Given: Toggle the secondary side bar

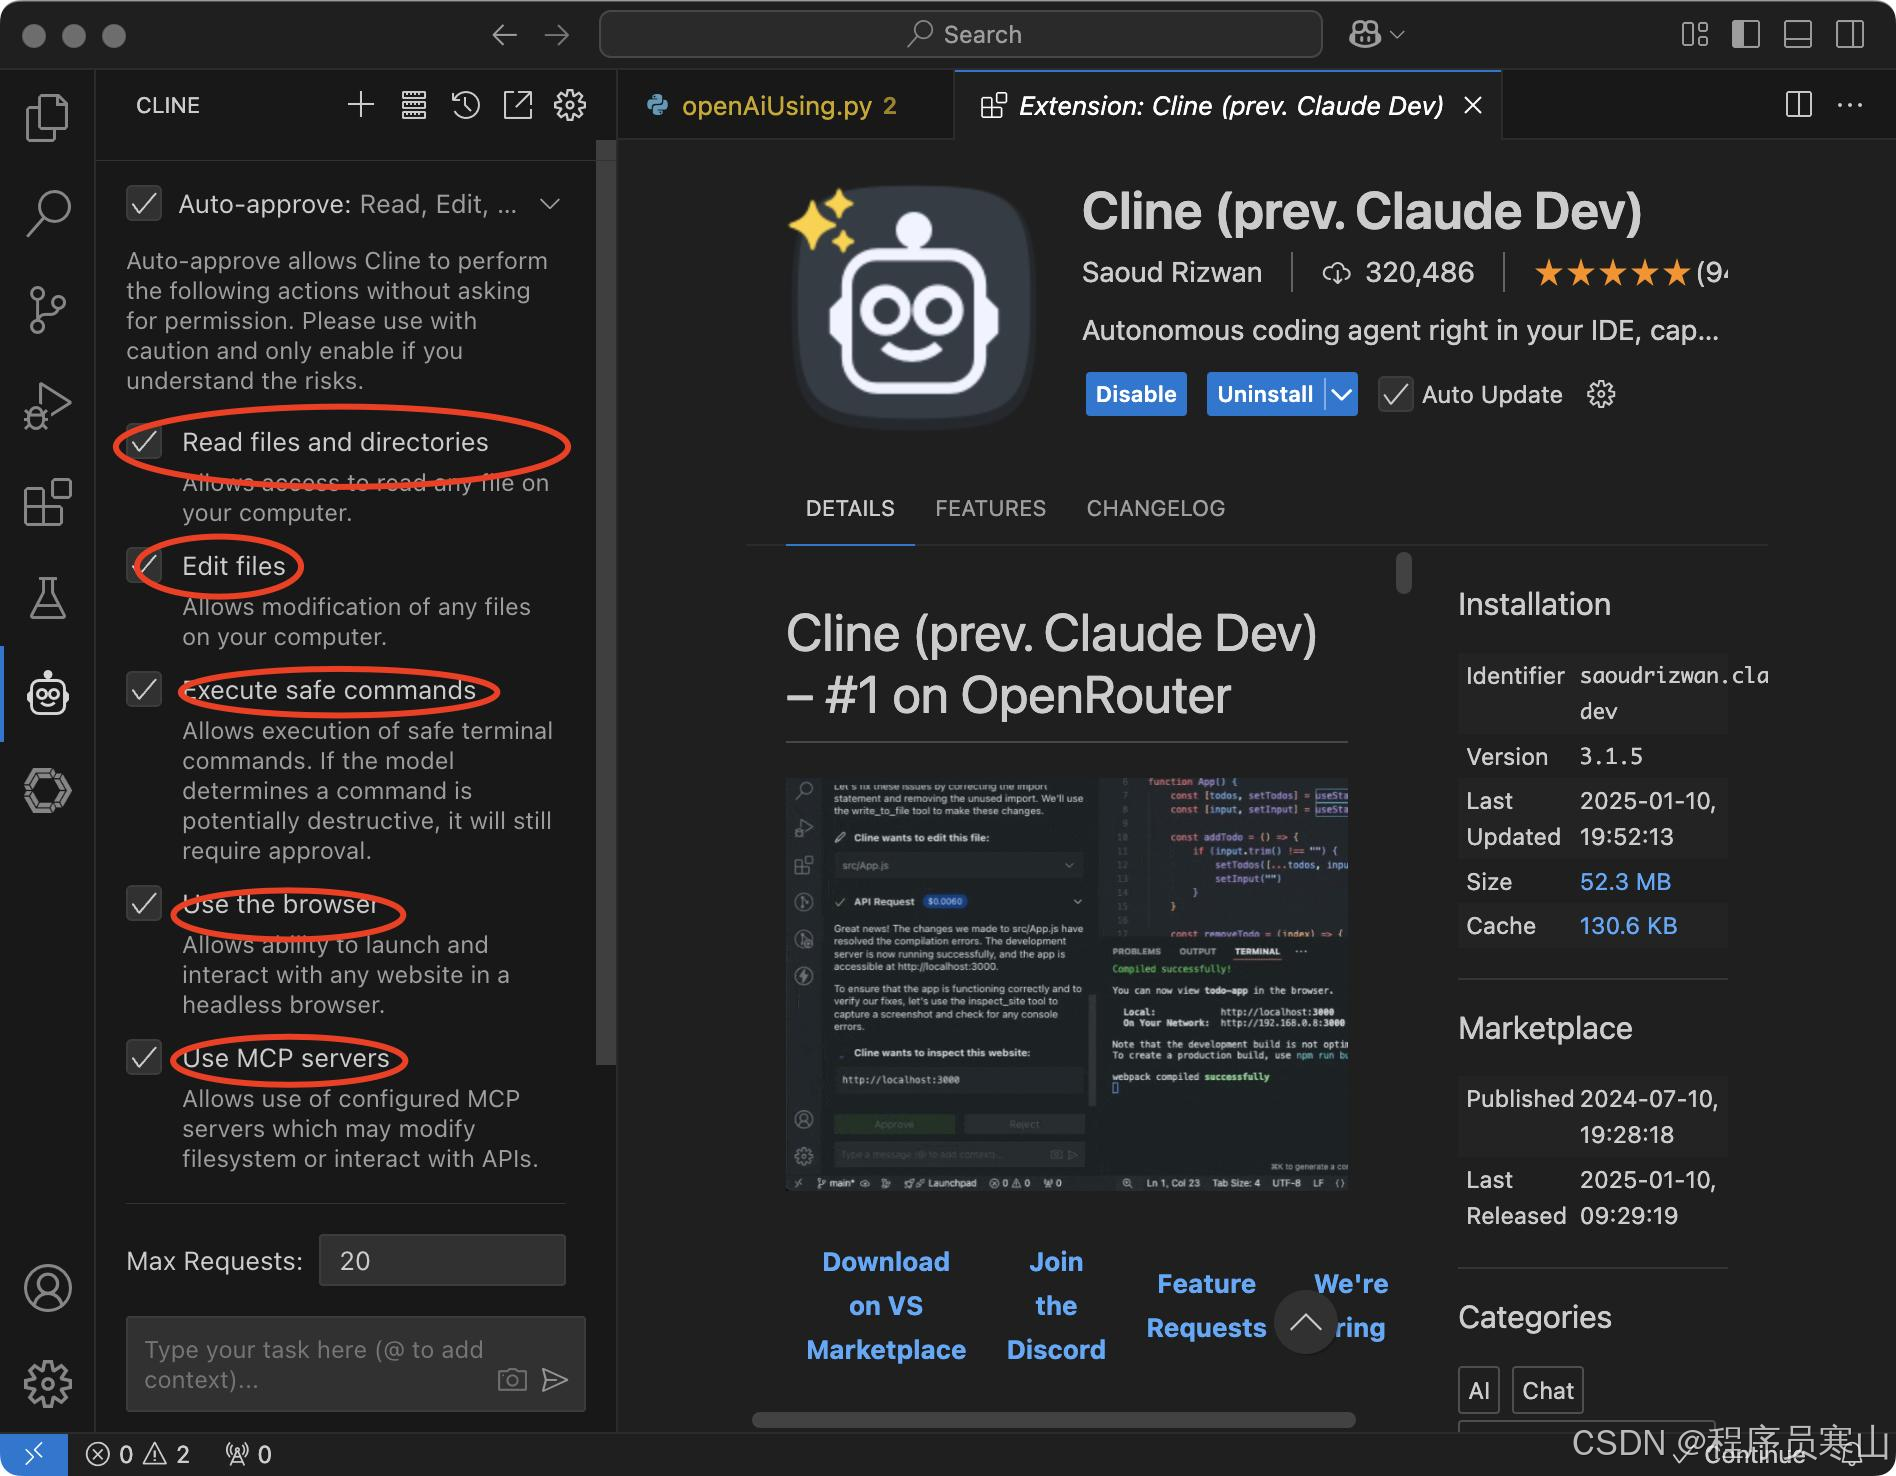Looking at the screenshot, I should (x=1850, y=35).
